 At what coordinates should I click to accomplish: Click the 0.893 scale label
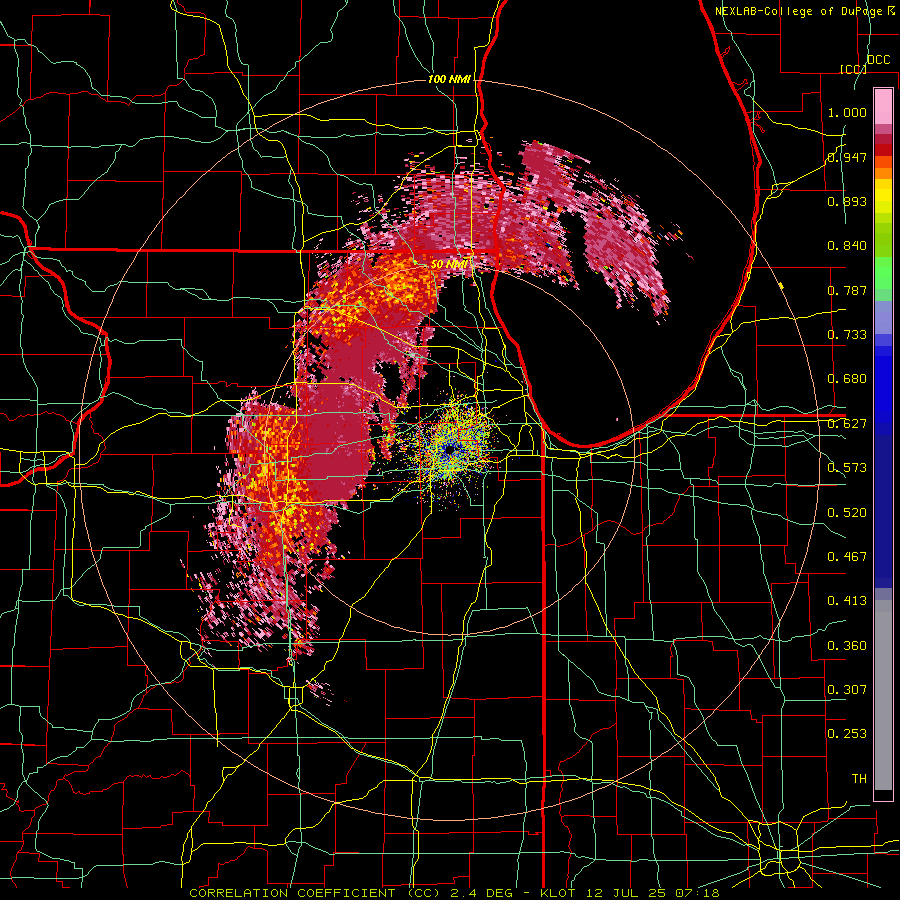(847, 201)
